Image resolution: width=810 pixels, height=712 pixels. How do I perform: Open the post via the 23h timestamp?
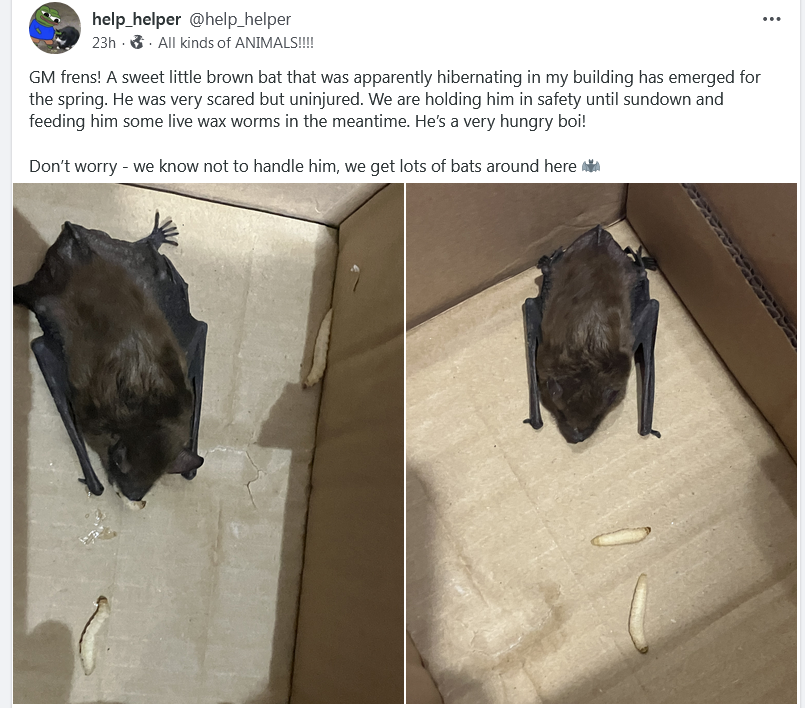tap(104, 43)
